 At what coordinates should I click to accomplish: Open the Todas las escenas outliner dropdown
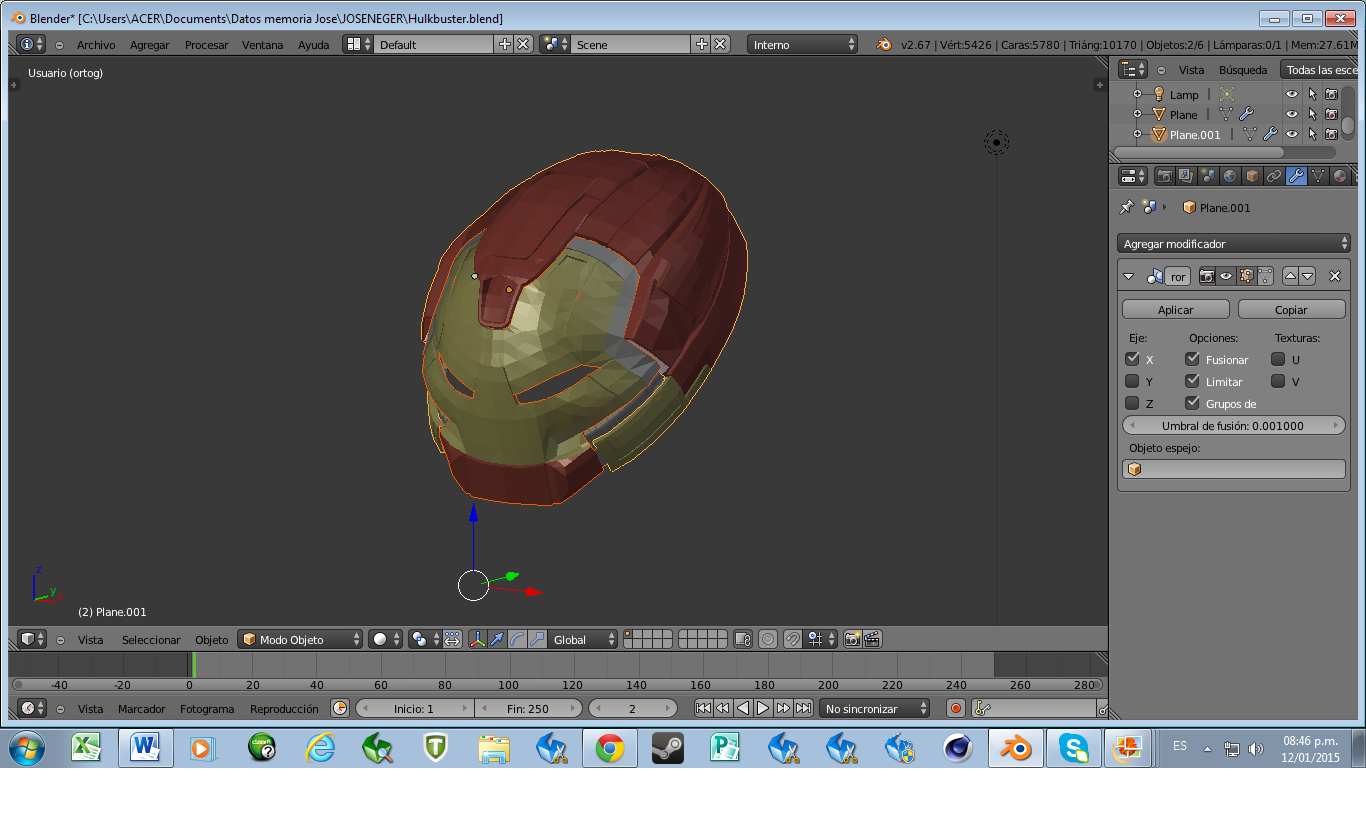coord(1320,70)
